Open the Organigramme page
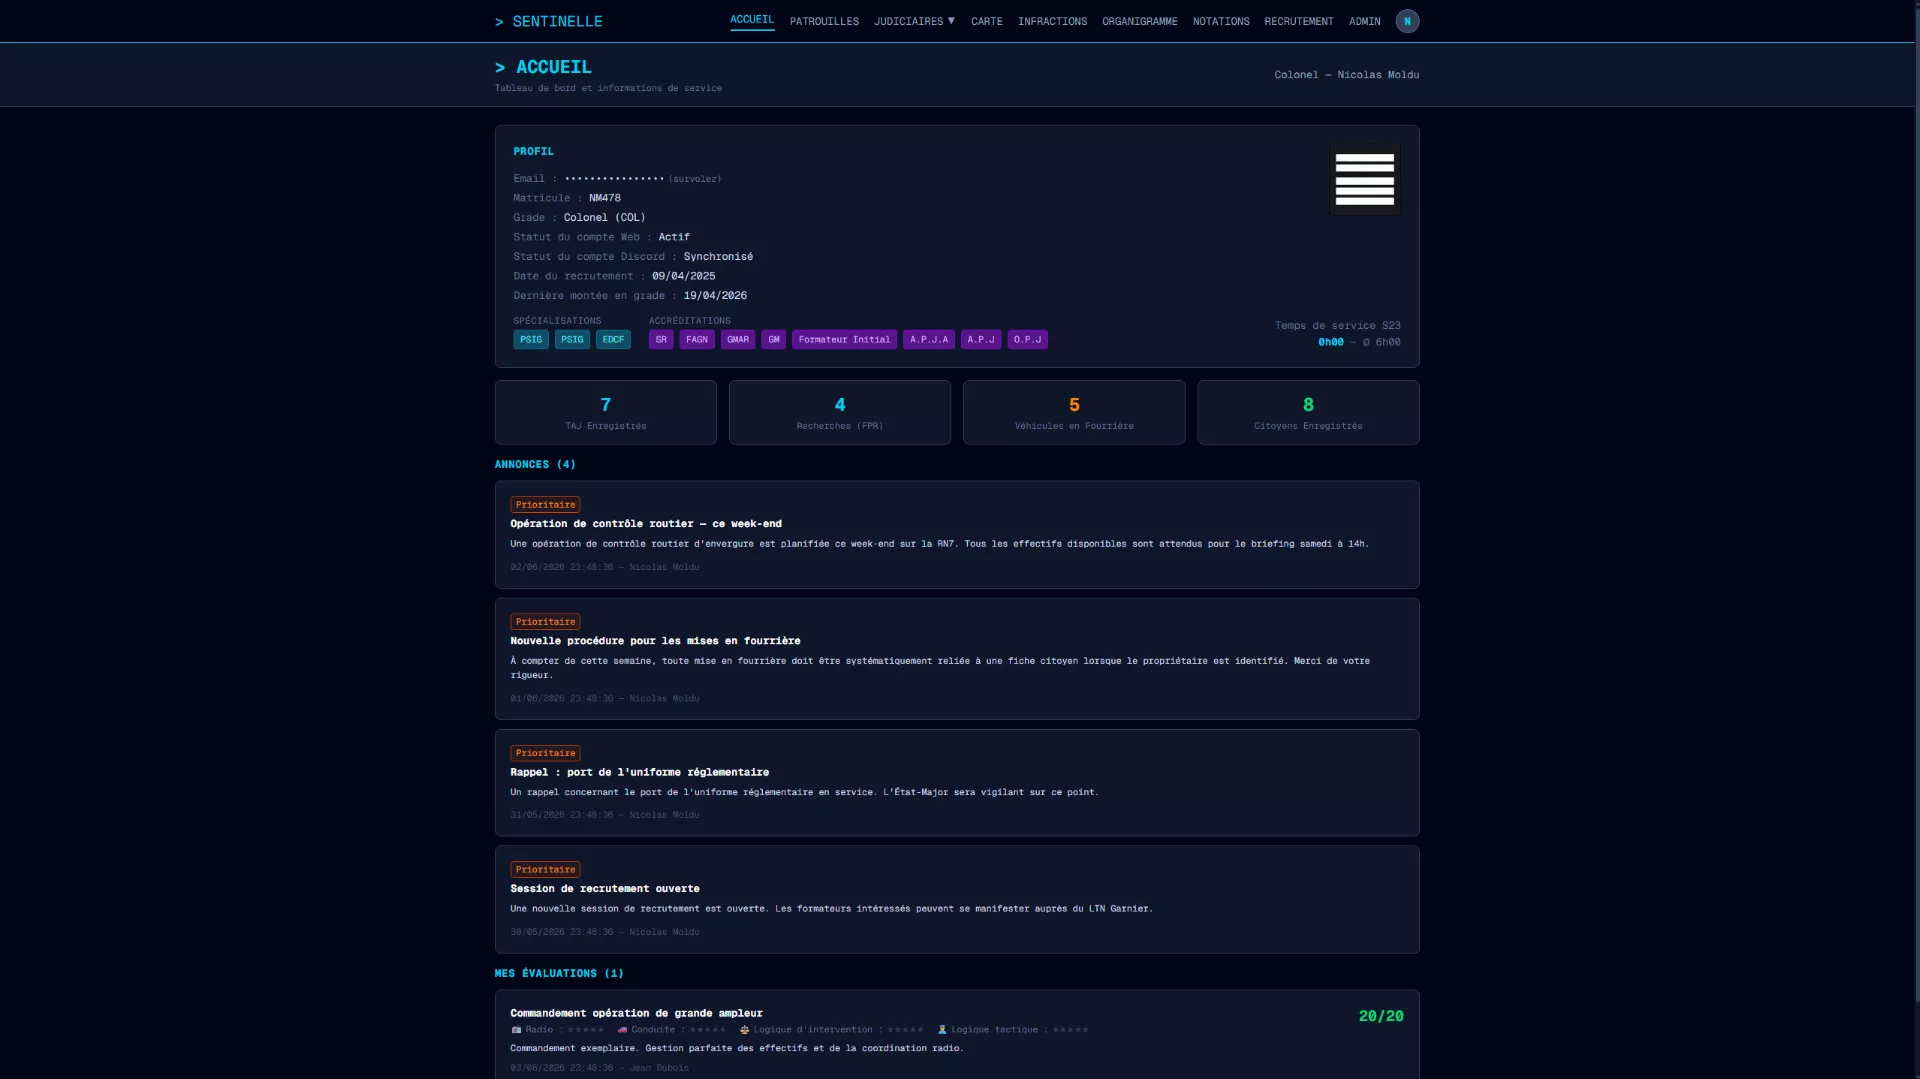The width and height of the screenshot is (1920, 1079). (x=1139, y=21)
